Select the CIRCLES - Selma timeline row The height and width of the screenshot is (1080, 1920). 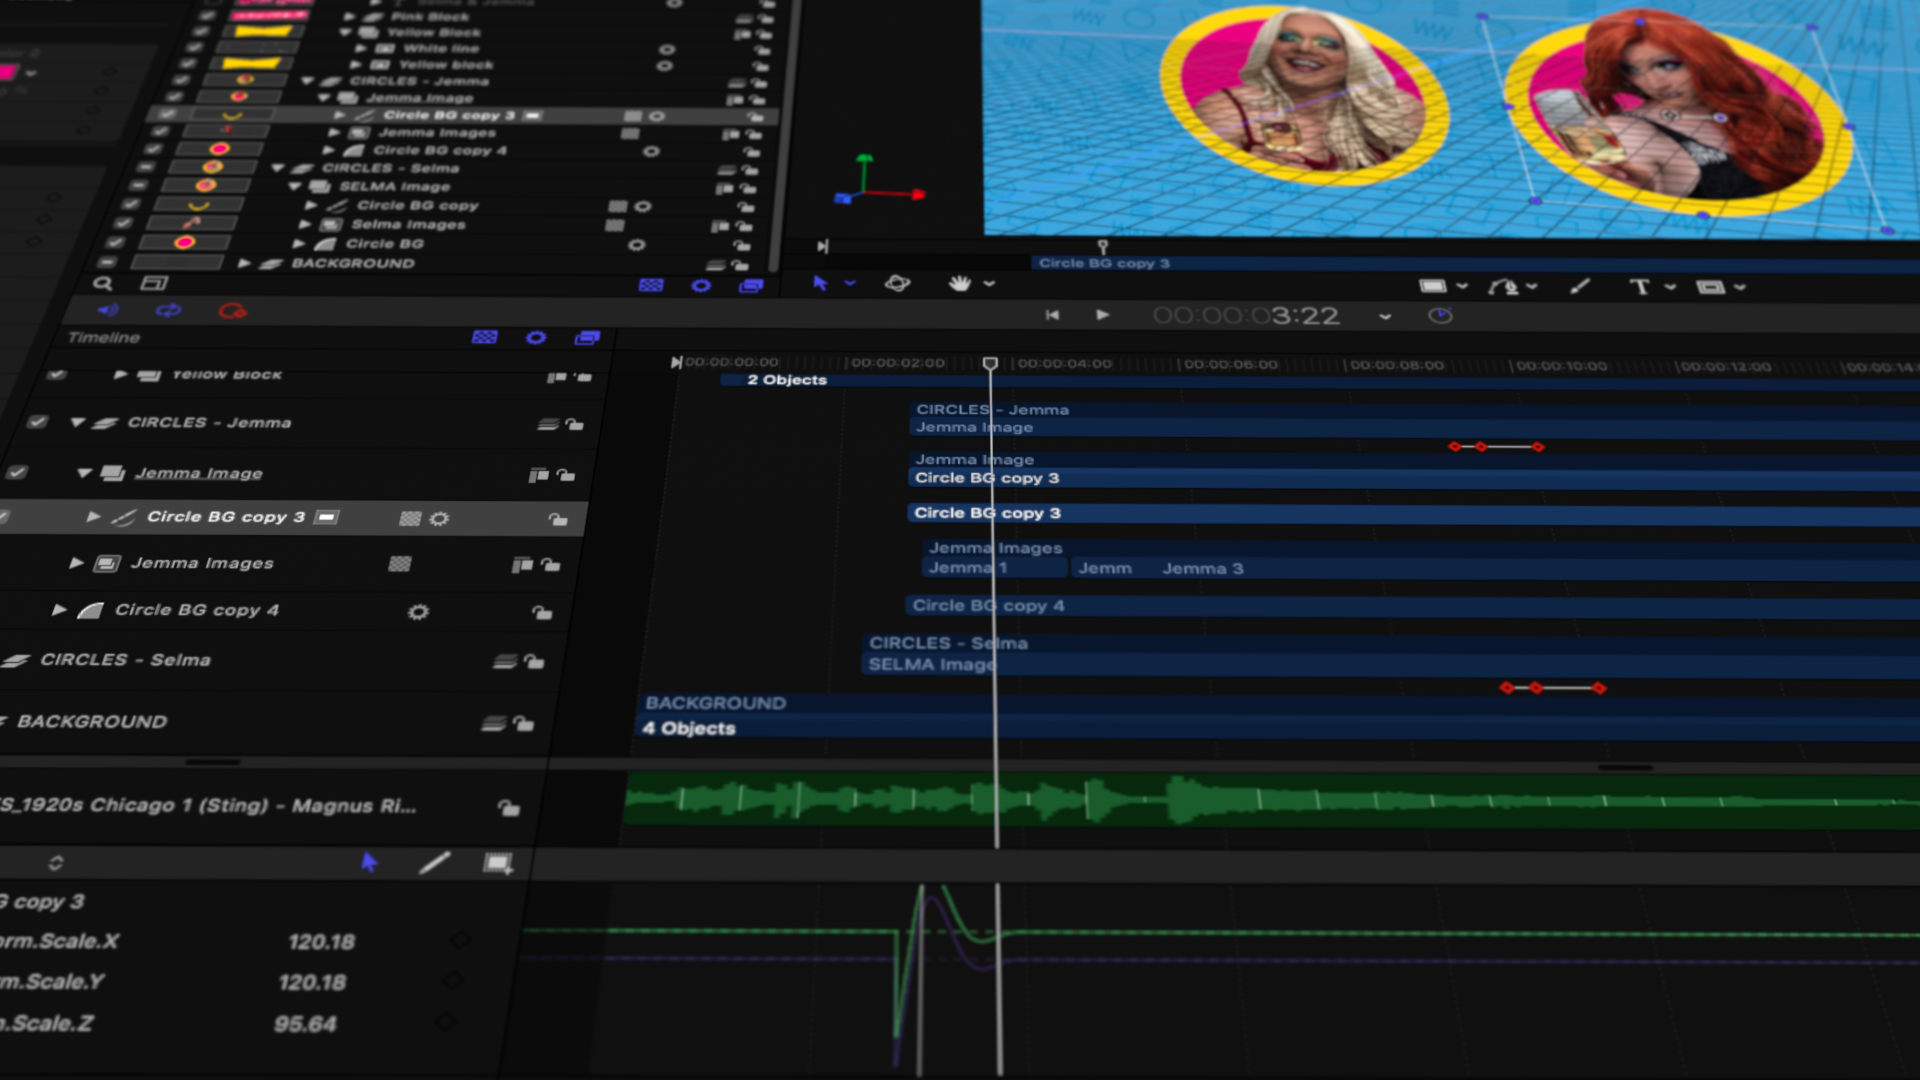pyautogui.click(x=125, y=660)
